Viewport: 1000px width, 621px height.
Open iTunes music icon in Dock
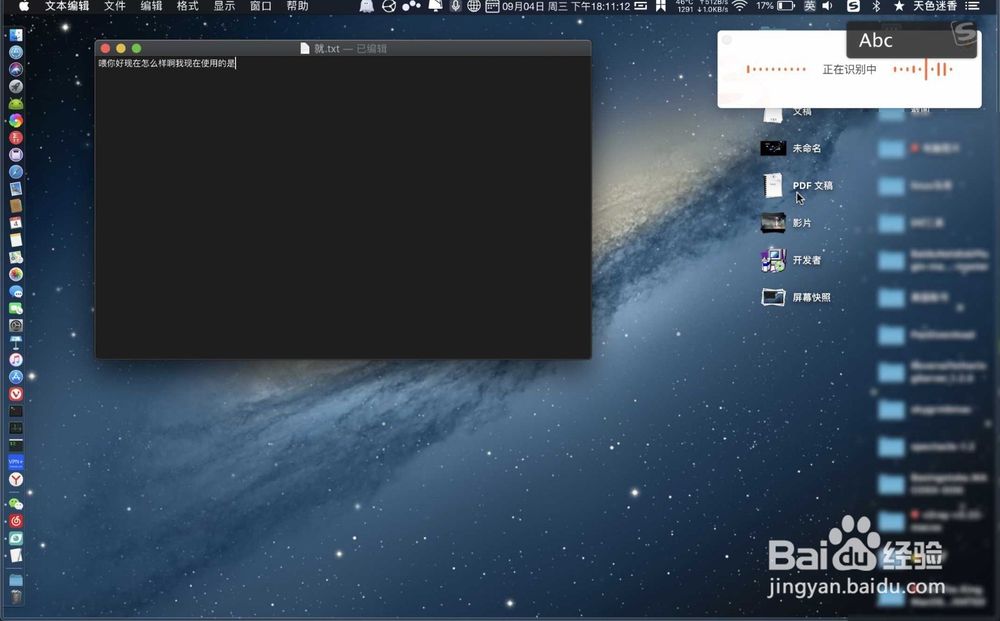tap(16, 360)
